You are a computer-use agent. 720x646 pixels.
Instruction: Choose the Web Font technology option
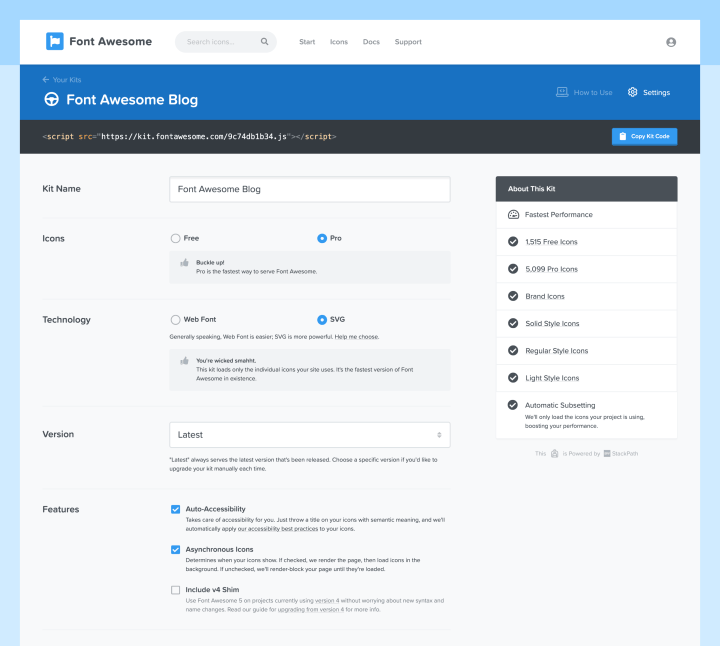coord(175,320)
